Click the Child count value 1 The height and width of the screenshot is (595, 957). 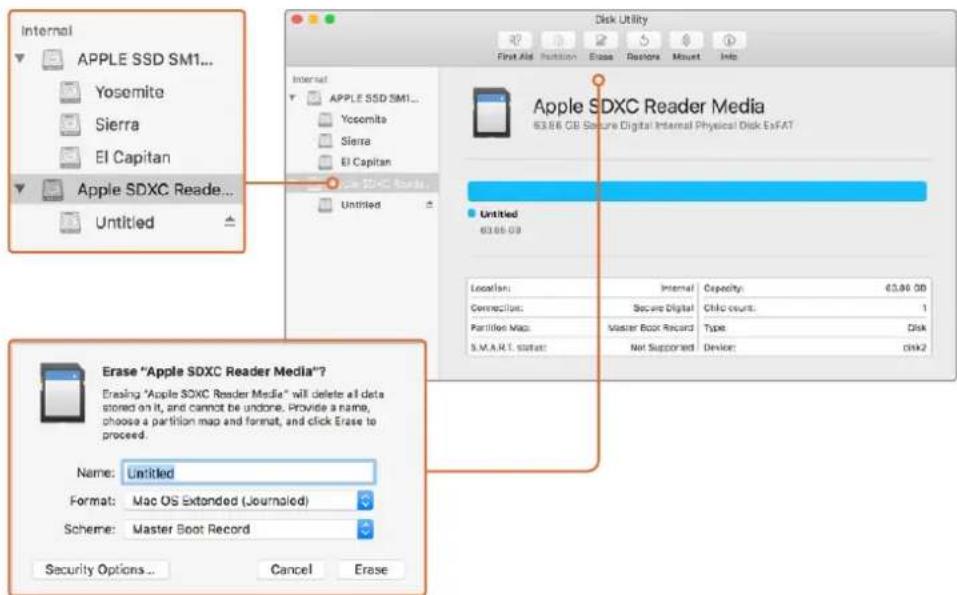[924, 308]
